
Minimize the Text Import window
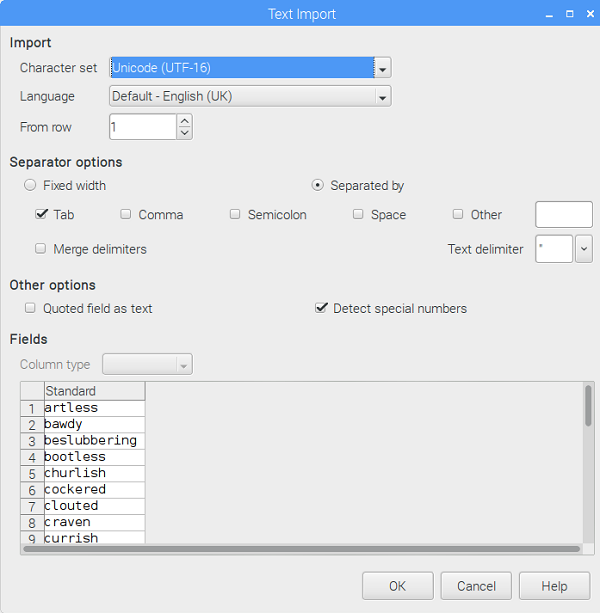(x=549, y=14)
